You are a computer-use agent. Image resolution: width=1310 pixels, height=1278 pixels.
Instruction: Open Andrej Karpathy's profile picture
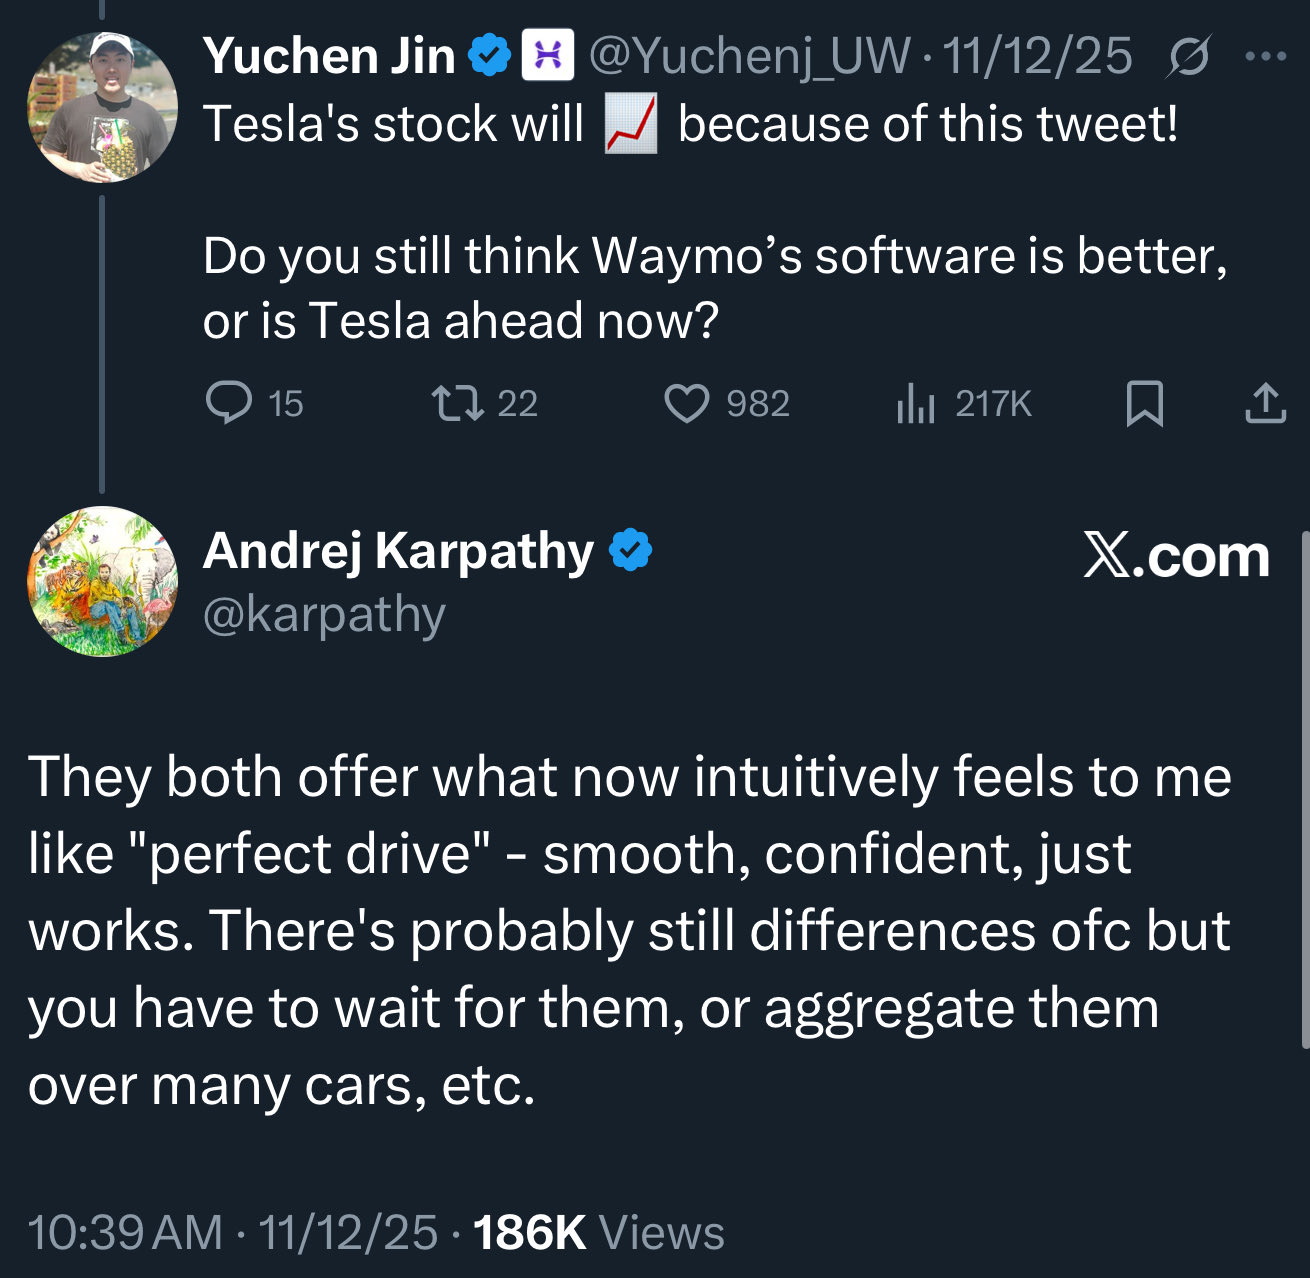pos(102,581)
